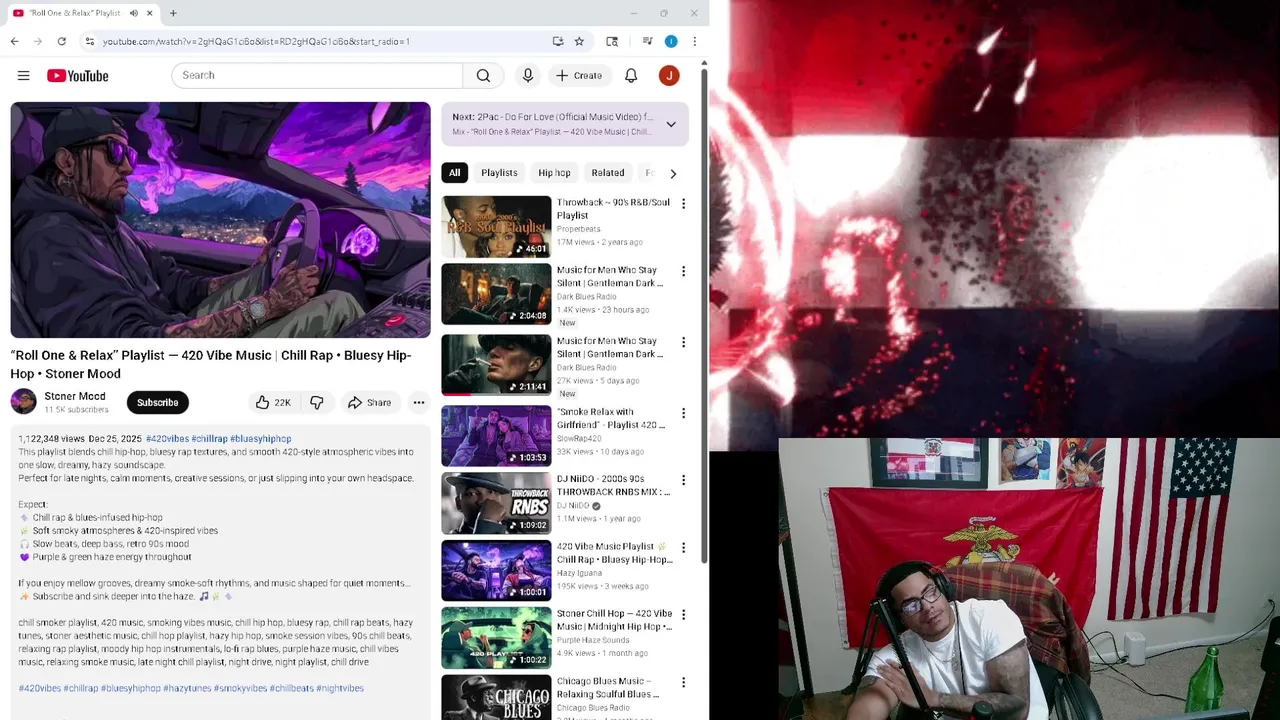Viewport: 1280px width, 720px height.
Task: Click the search magnifier button
Action: pyautogui.click(x=483, y=75)
